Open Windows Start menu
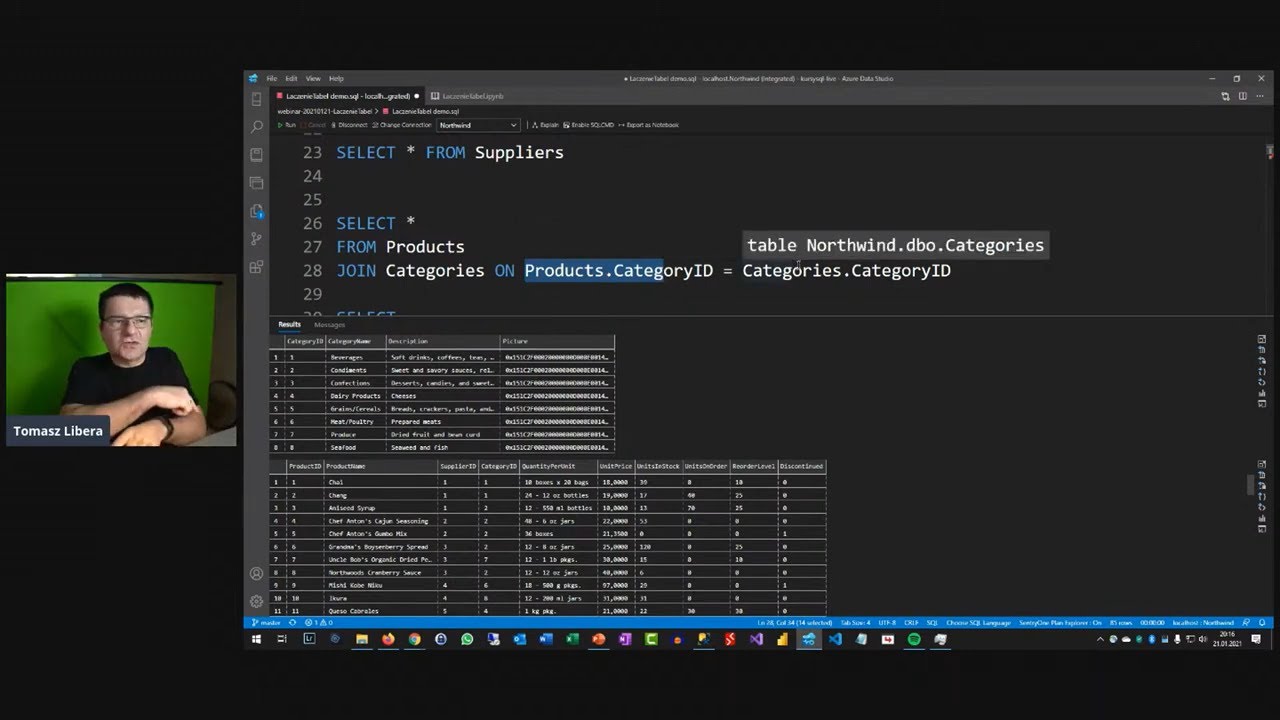The width and height of the screenshot is (1280, 720). 256,639
